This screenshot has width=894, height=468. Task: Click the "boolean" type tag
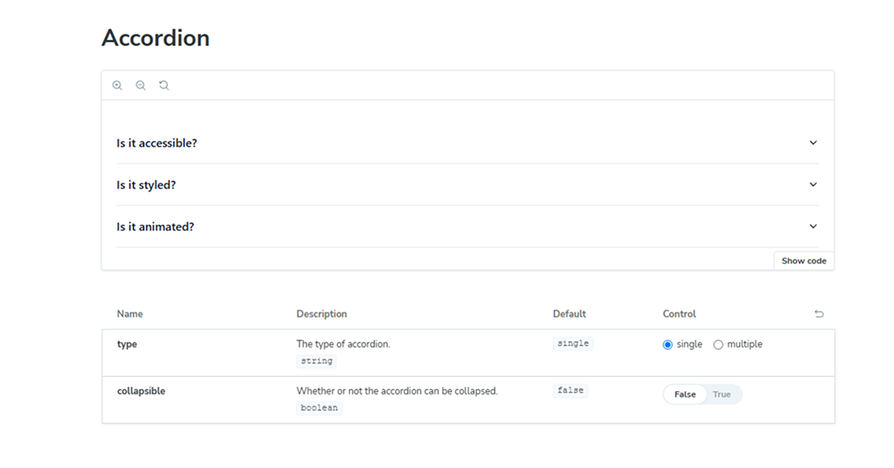pyautogui.click(x=319, y=408)
